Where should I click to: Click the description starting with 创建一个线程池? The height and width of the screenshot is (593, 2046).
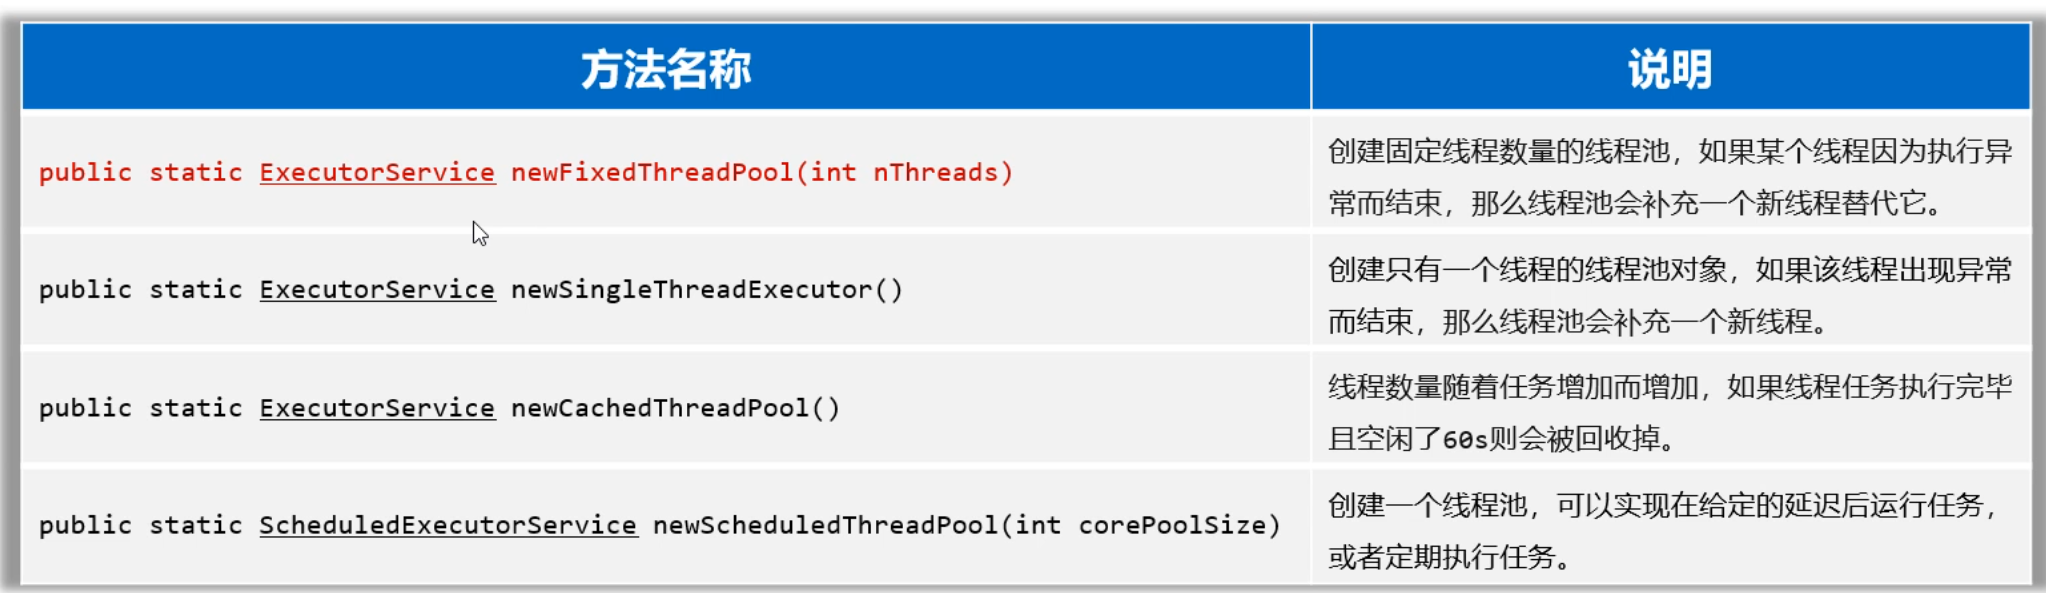tap(1660, 506)
